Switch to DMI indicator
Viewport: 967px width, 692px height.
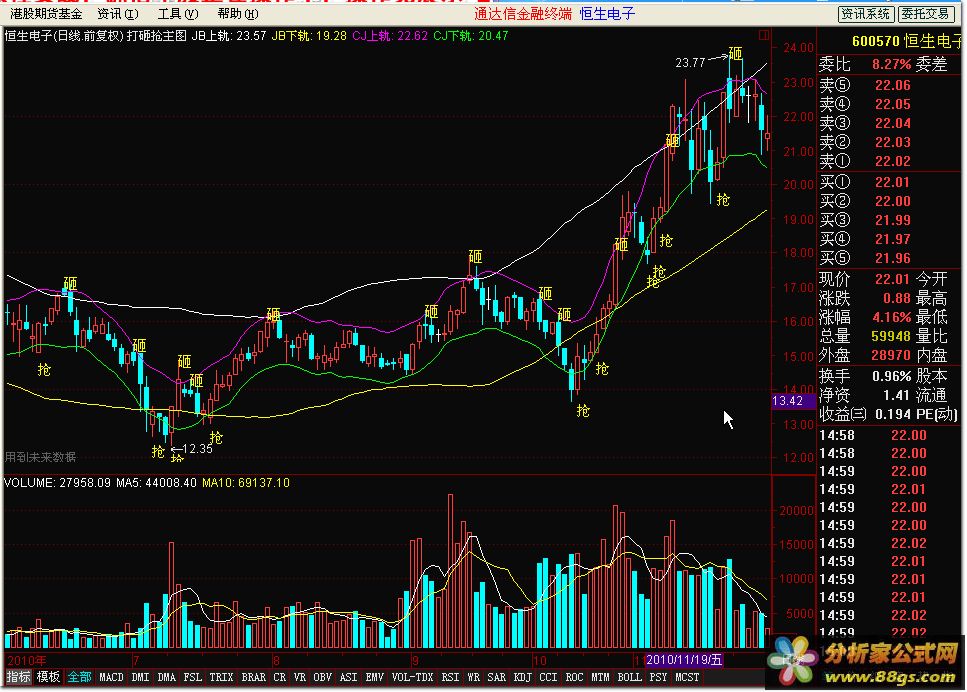click(x=140, y=677)
